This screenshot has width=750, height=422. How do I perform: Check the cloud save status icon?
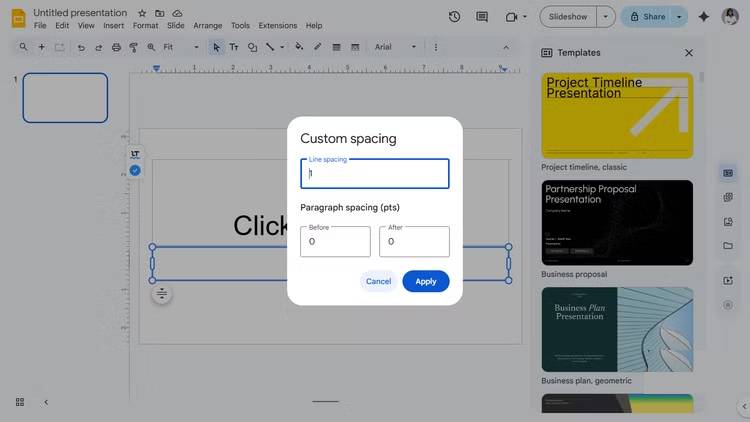coord(177,13)
